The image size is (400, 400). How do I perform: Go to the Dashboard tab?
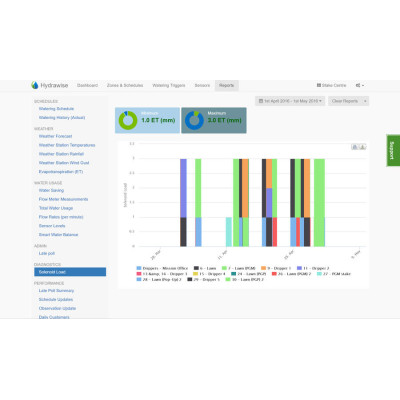pos(87,85)
